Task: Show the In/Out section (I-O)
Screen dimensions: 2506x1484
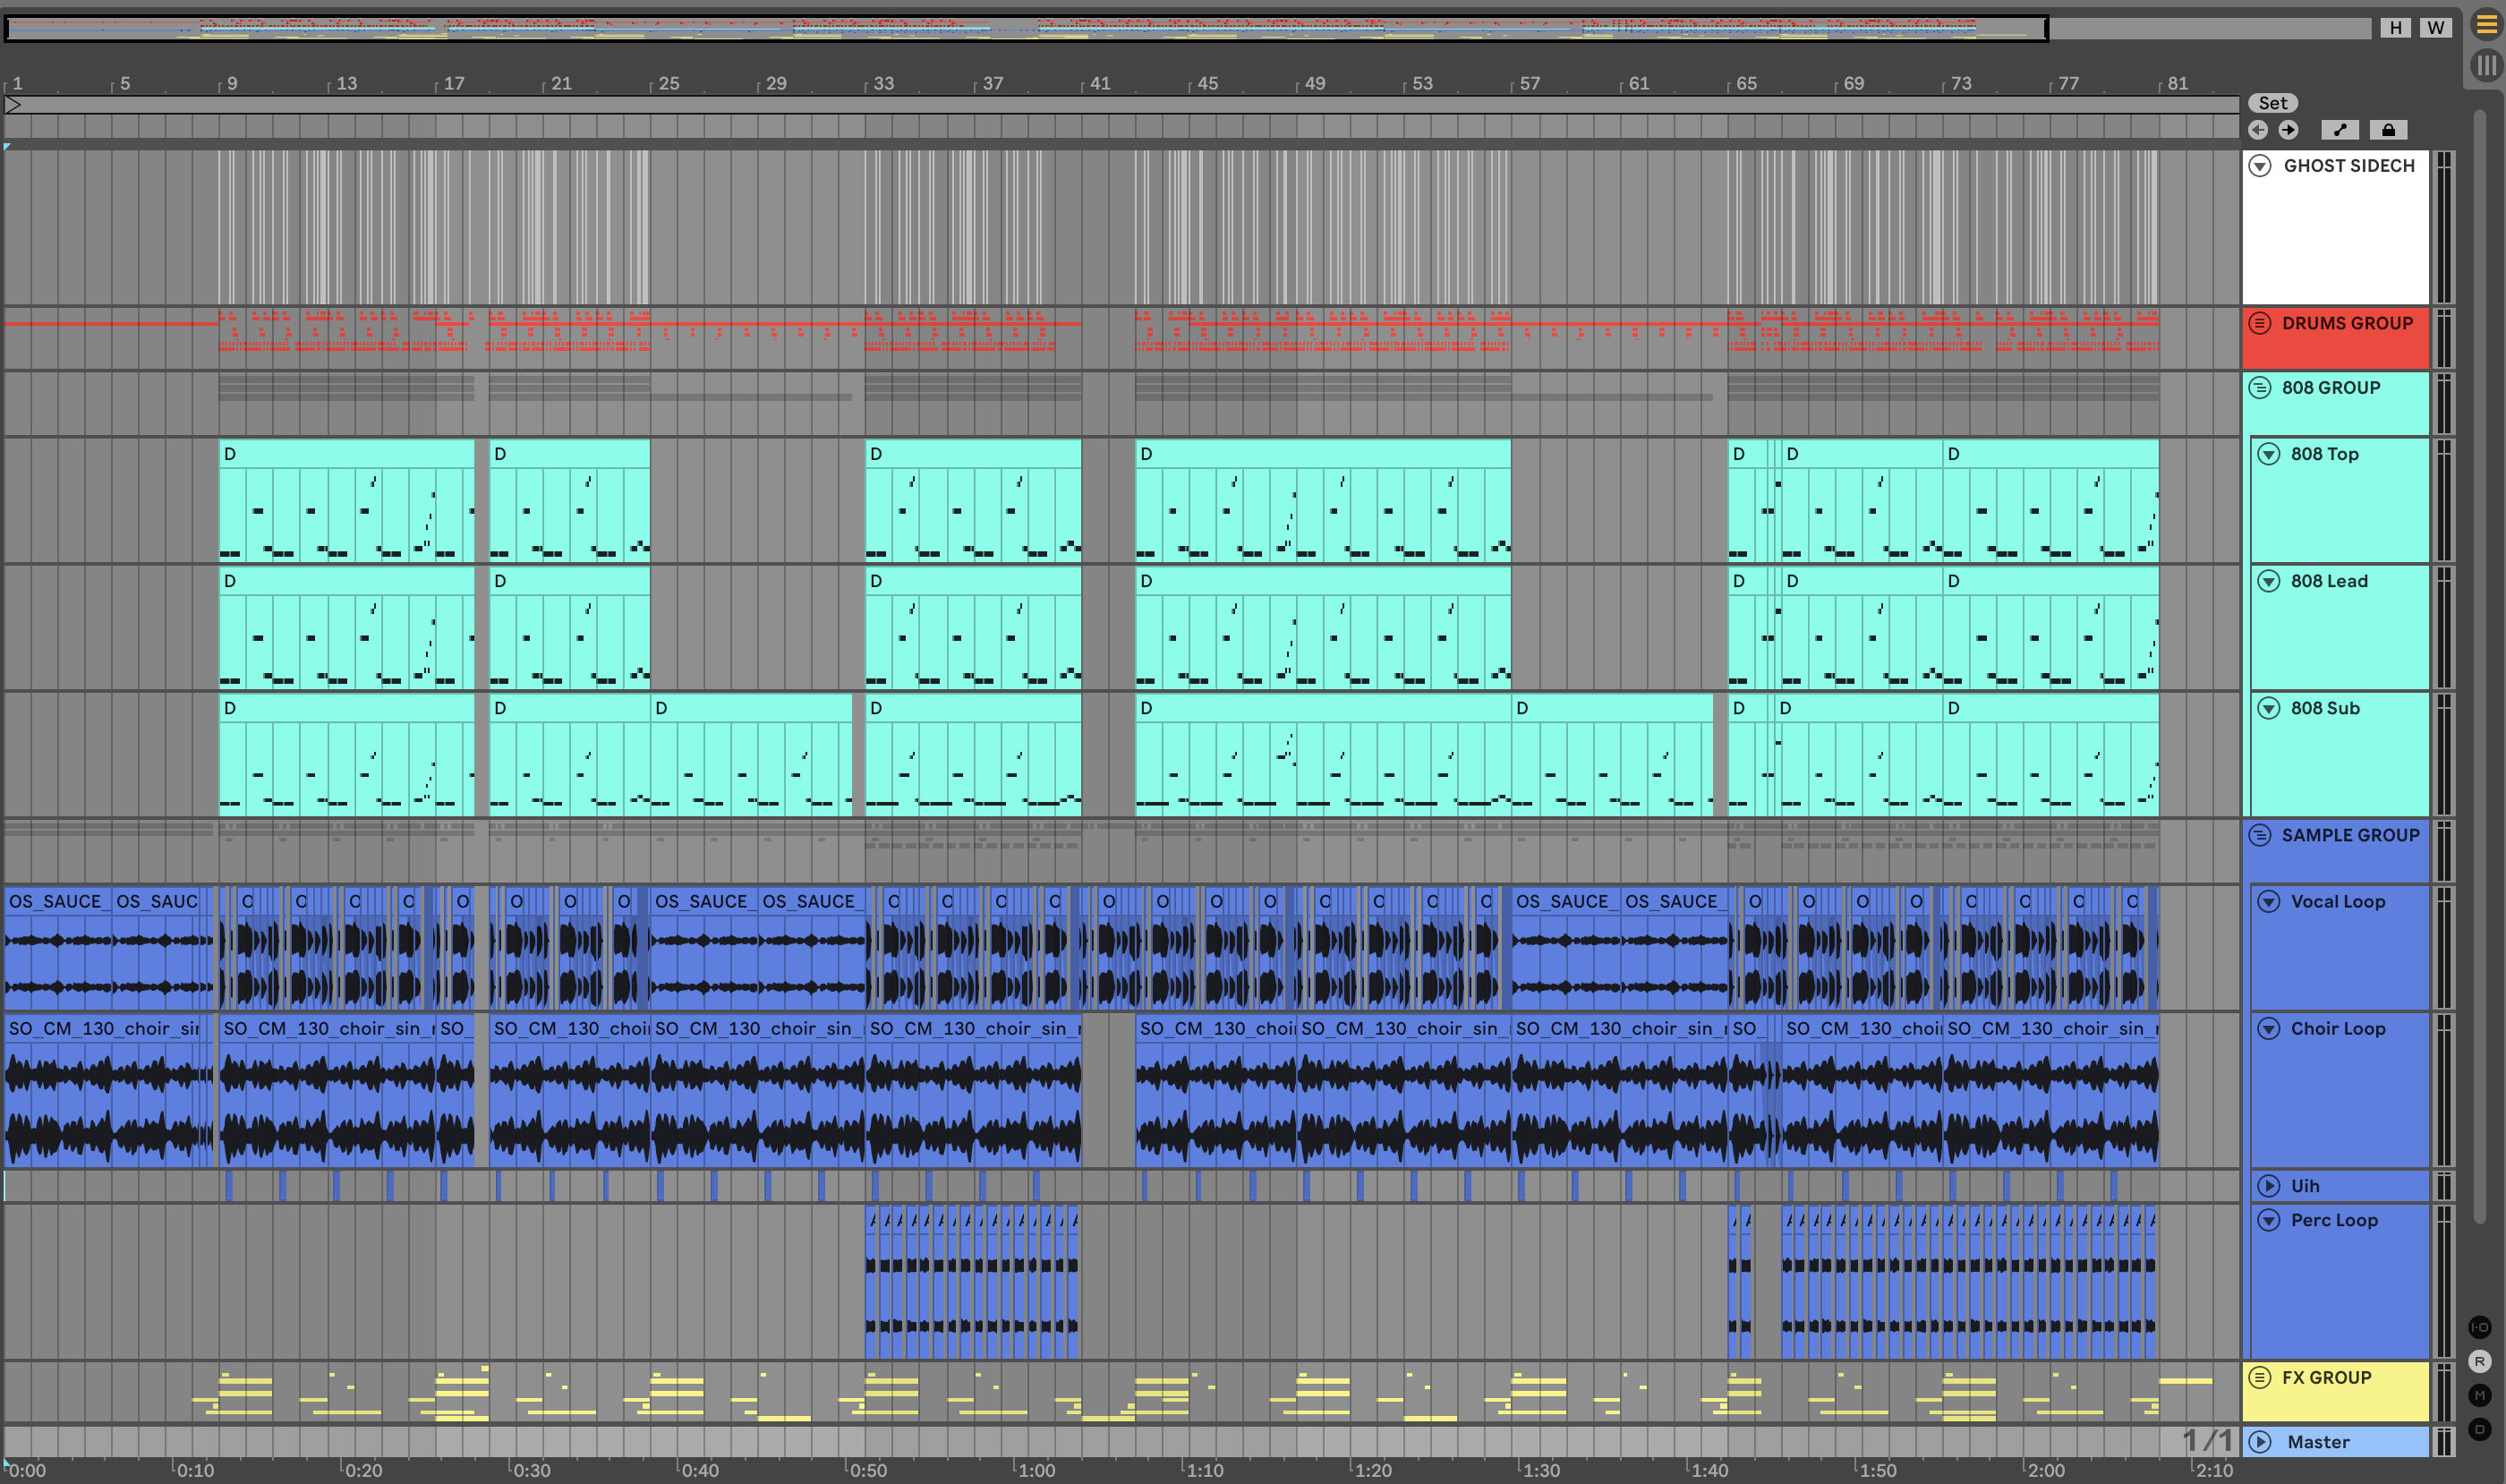Action: pos(2479,1327)
